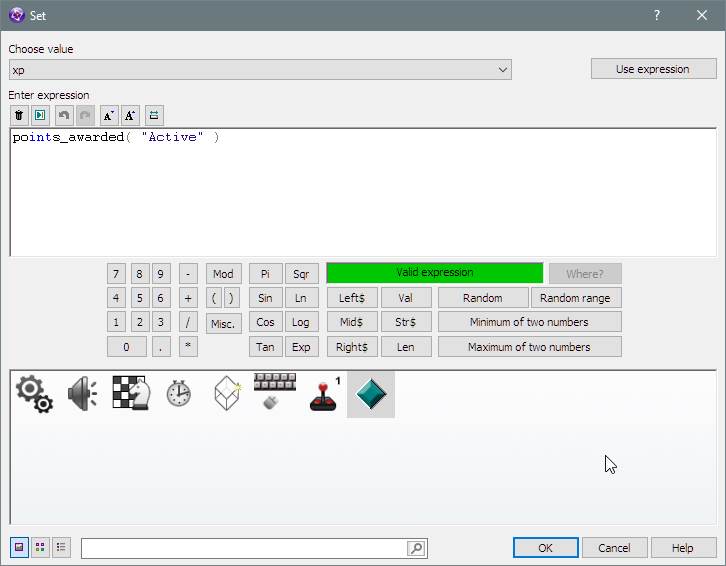Click OK to confirm the expression
The image size is (726, 566).
pos(545,548)
